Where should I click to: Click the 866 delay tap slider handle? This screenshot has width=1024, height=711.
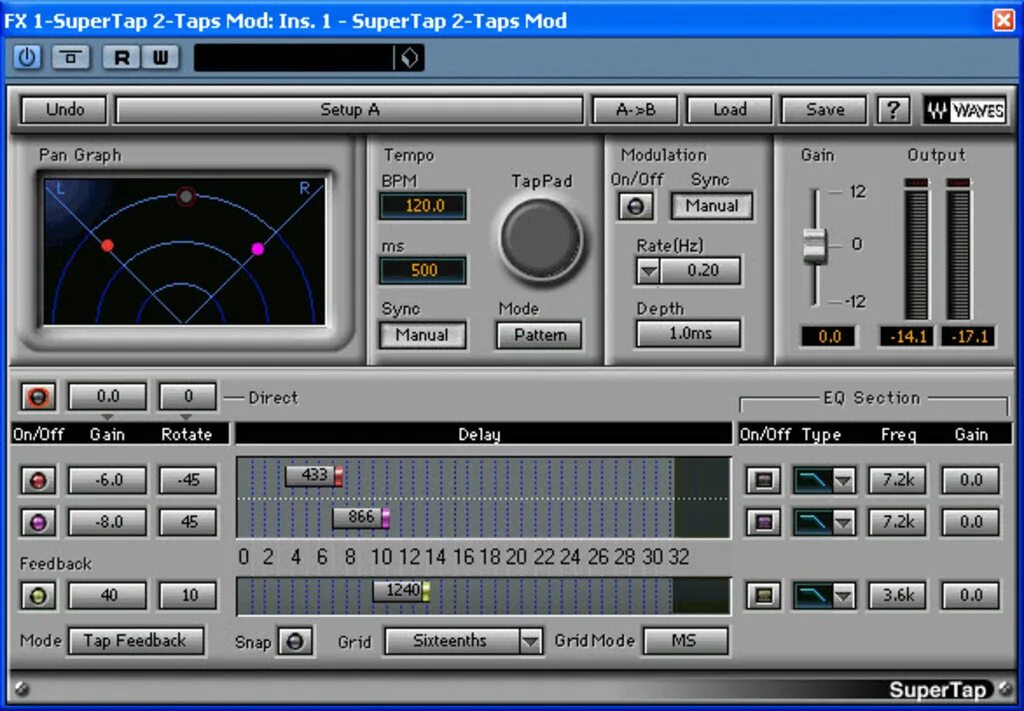point(361,518)
